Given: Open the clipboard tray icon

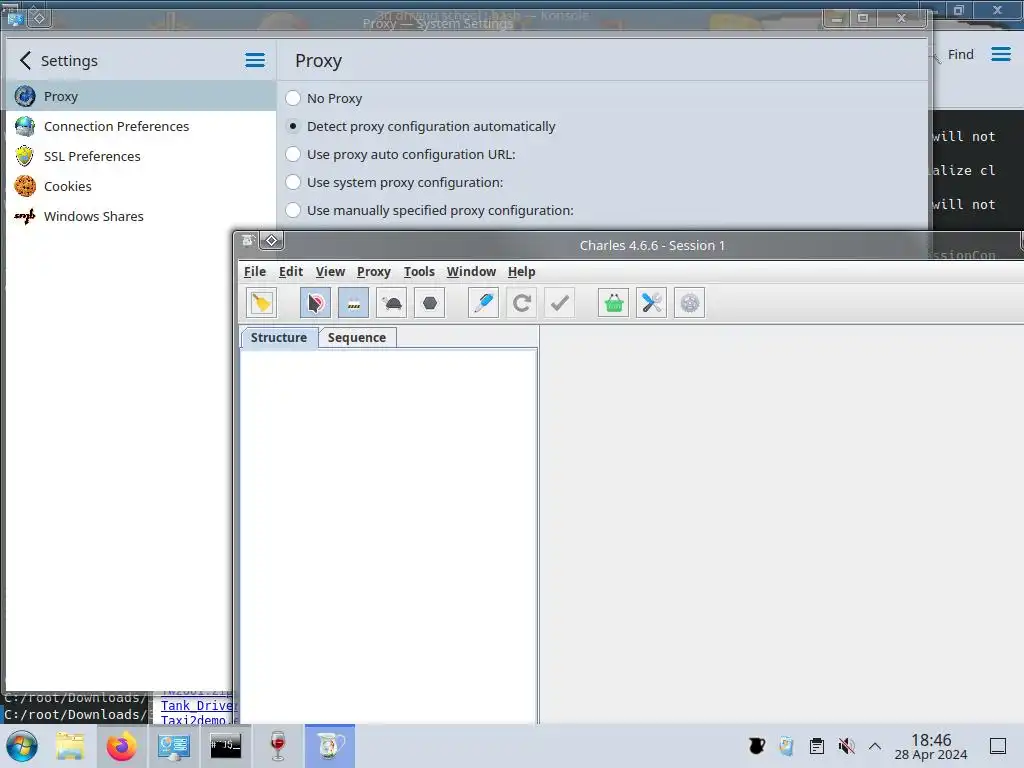Looking at the screenshot, I should click(x=816, y=746).
